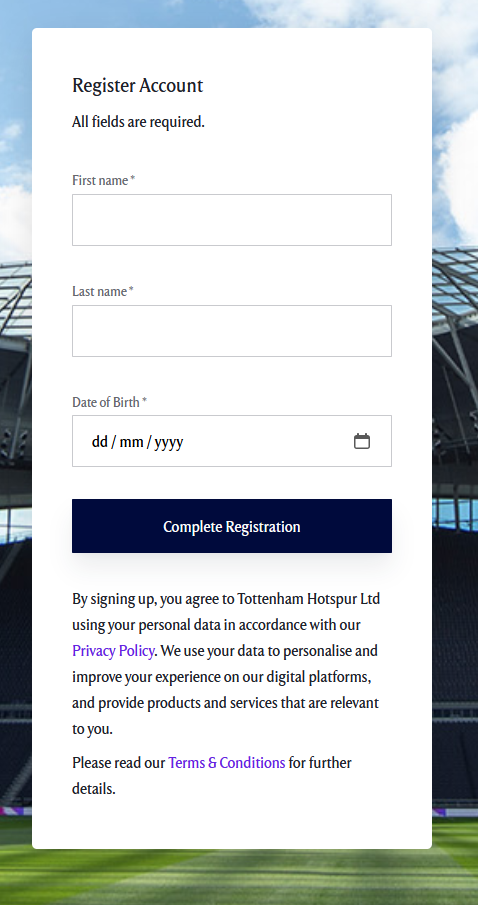
Task: Click the grass pitch below the form
Action: 239,877
